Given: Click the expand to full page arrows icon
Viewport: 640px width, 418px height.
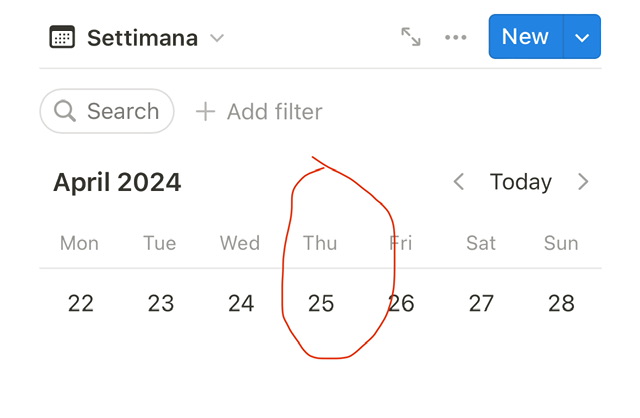Looking at the screenshot, I should click(411, 37).
